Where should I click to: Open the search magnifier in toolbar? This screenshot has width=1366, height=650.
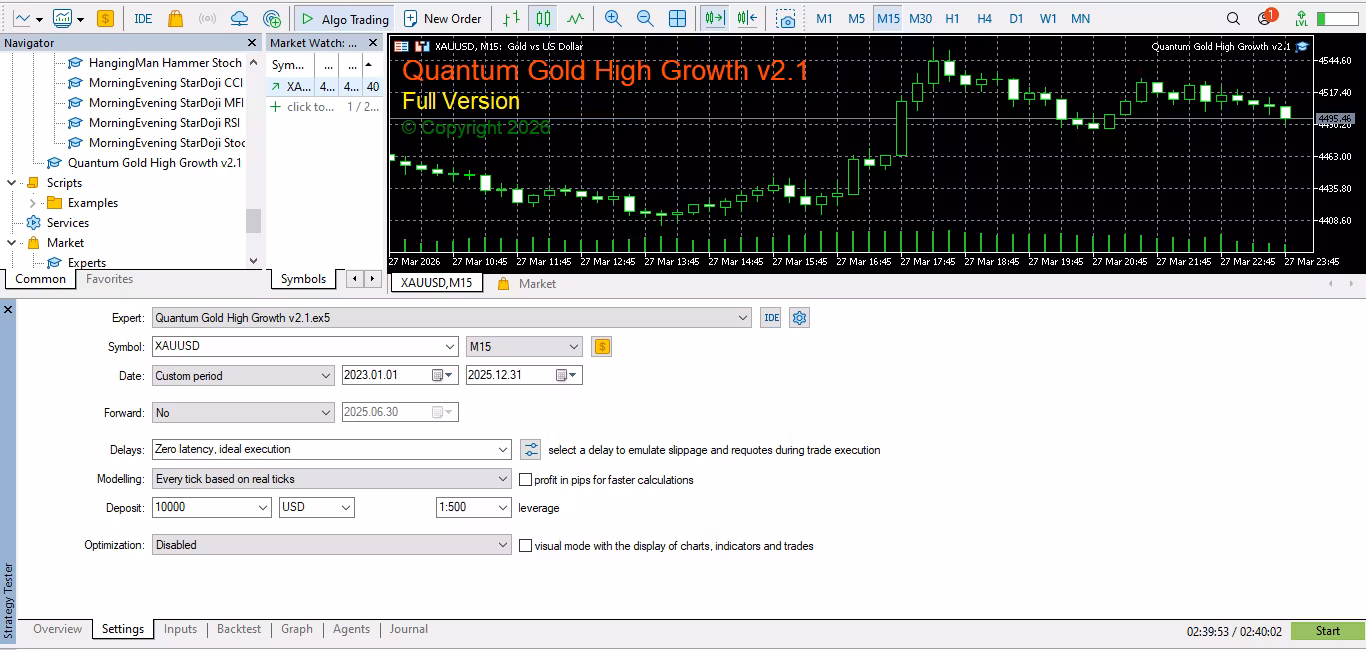(x=1233, y=18)
